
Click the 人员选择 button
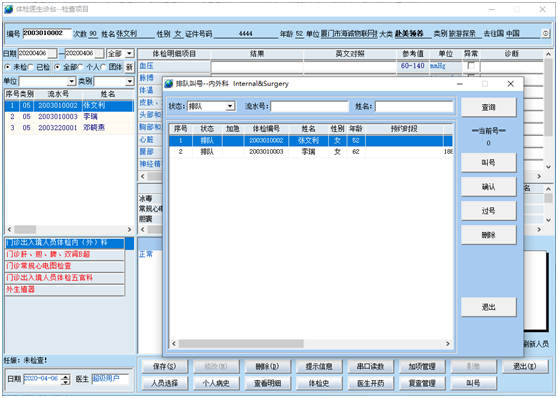pos(164,383)
